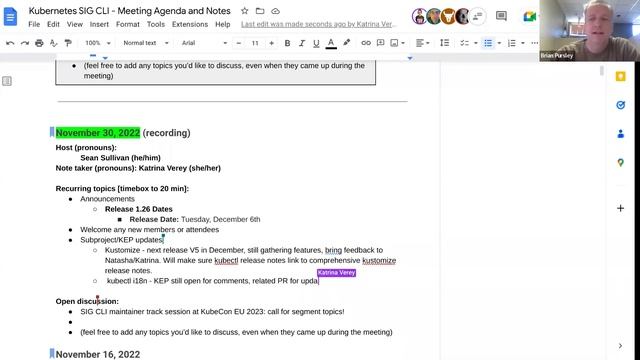640x360 pixels.
Task: Toggle the numbered list
Action: point(511,43)
